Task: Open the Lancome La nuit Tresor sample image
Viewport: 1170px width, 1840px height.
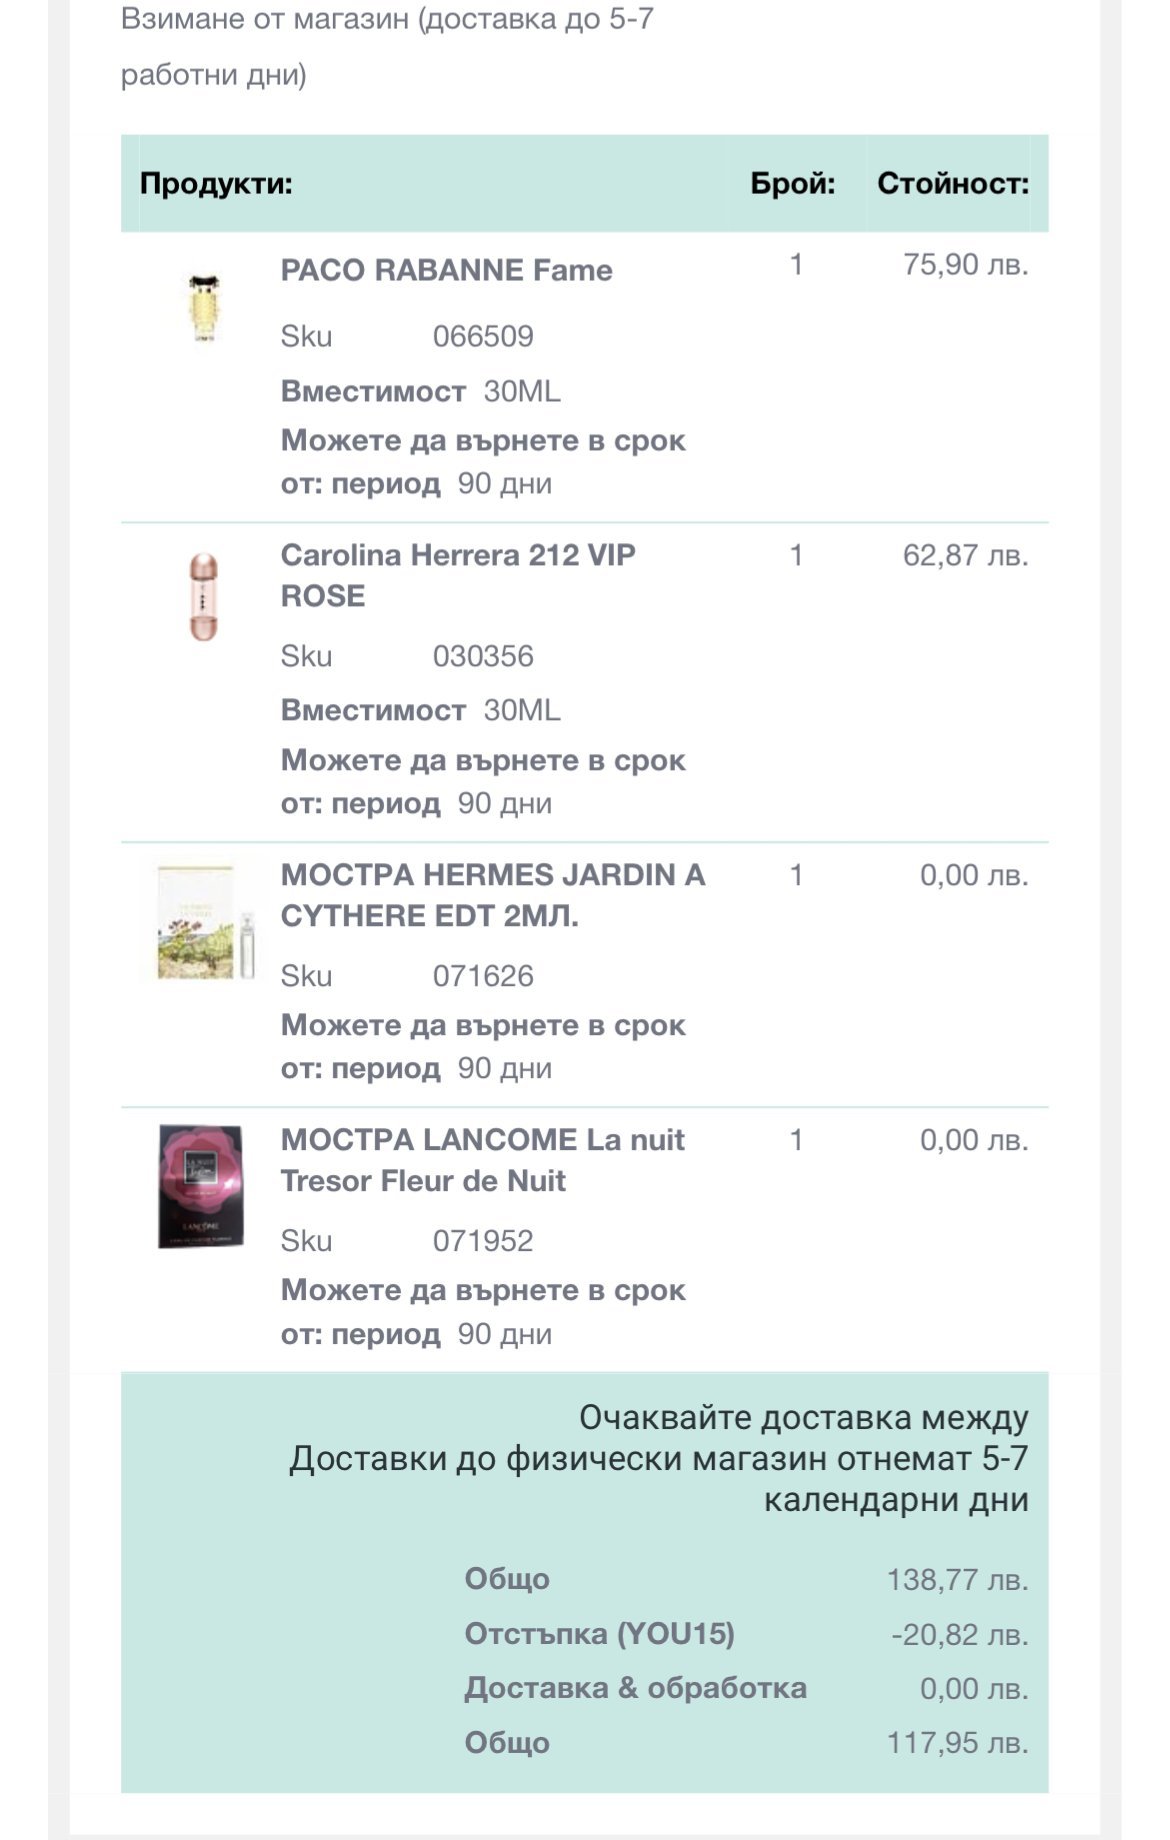Action: [x=201, y=1186]
